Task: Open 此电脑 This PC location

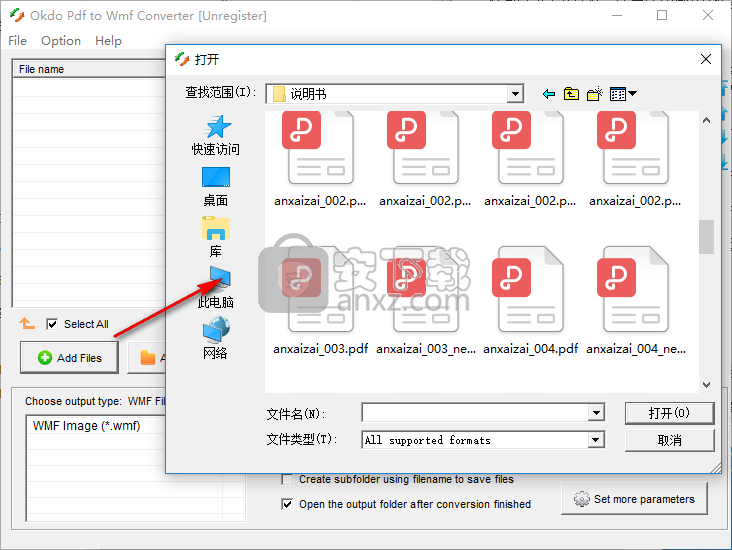Action: coord(216,288)
